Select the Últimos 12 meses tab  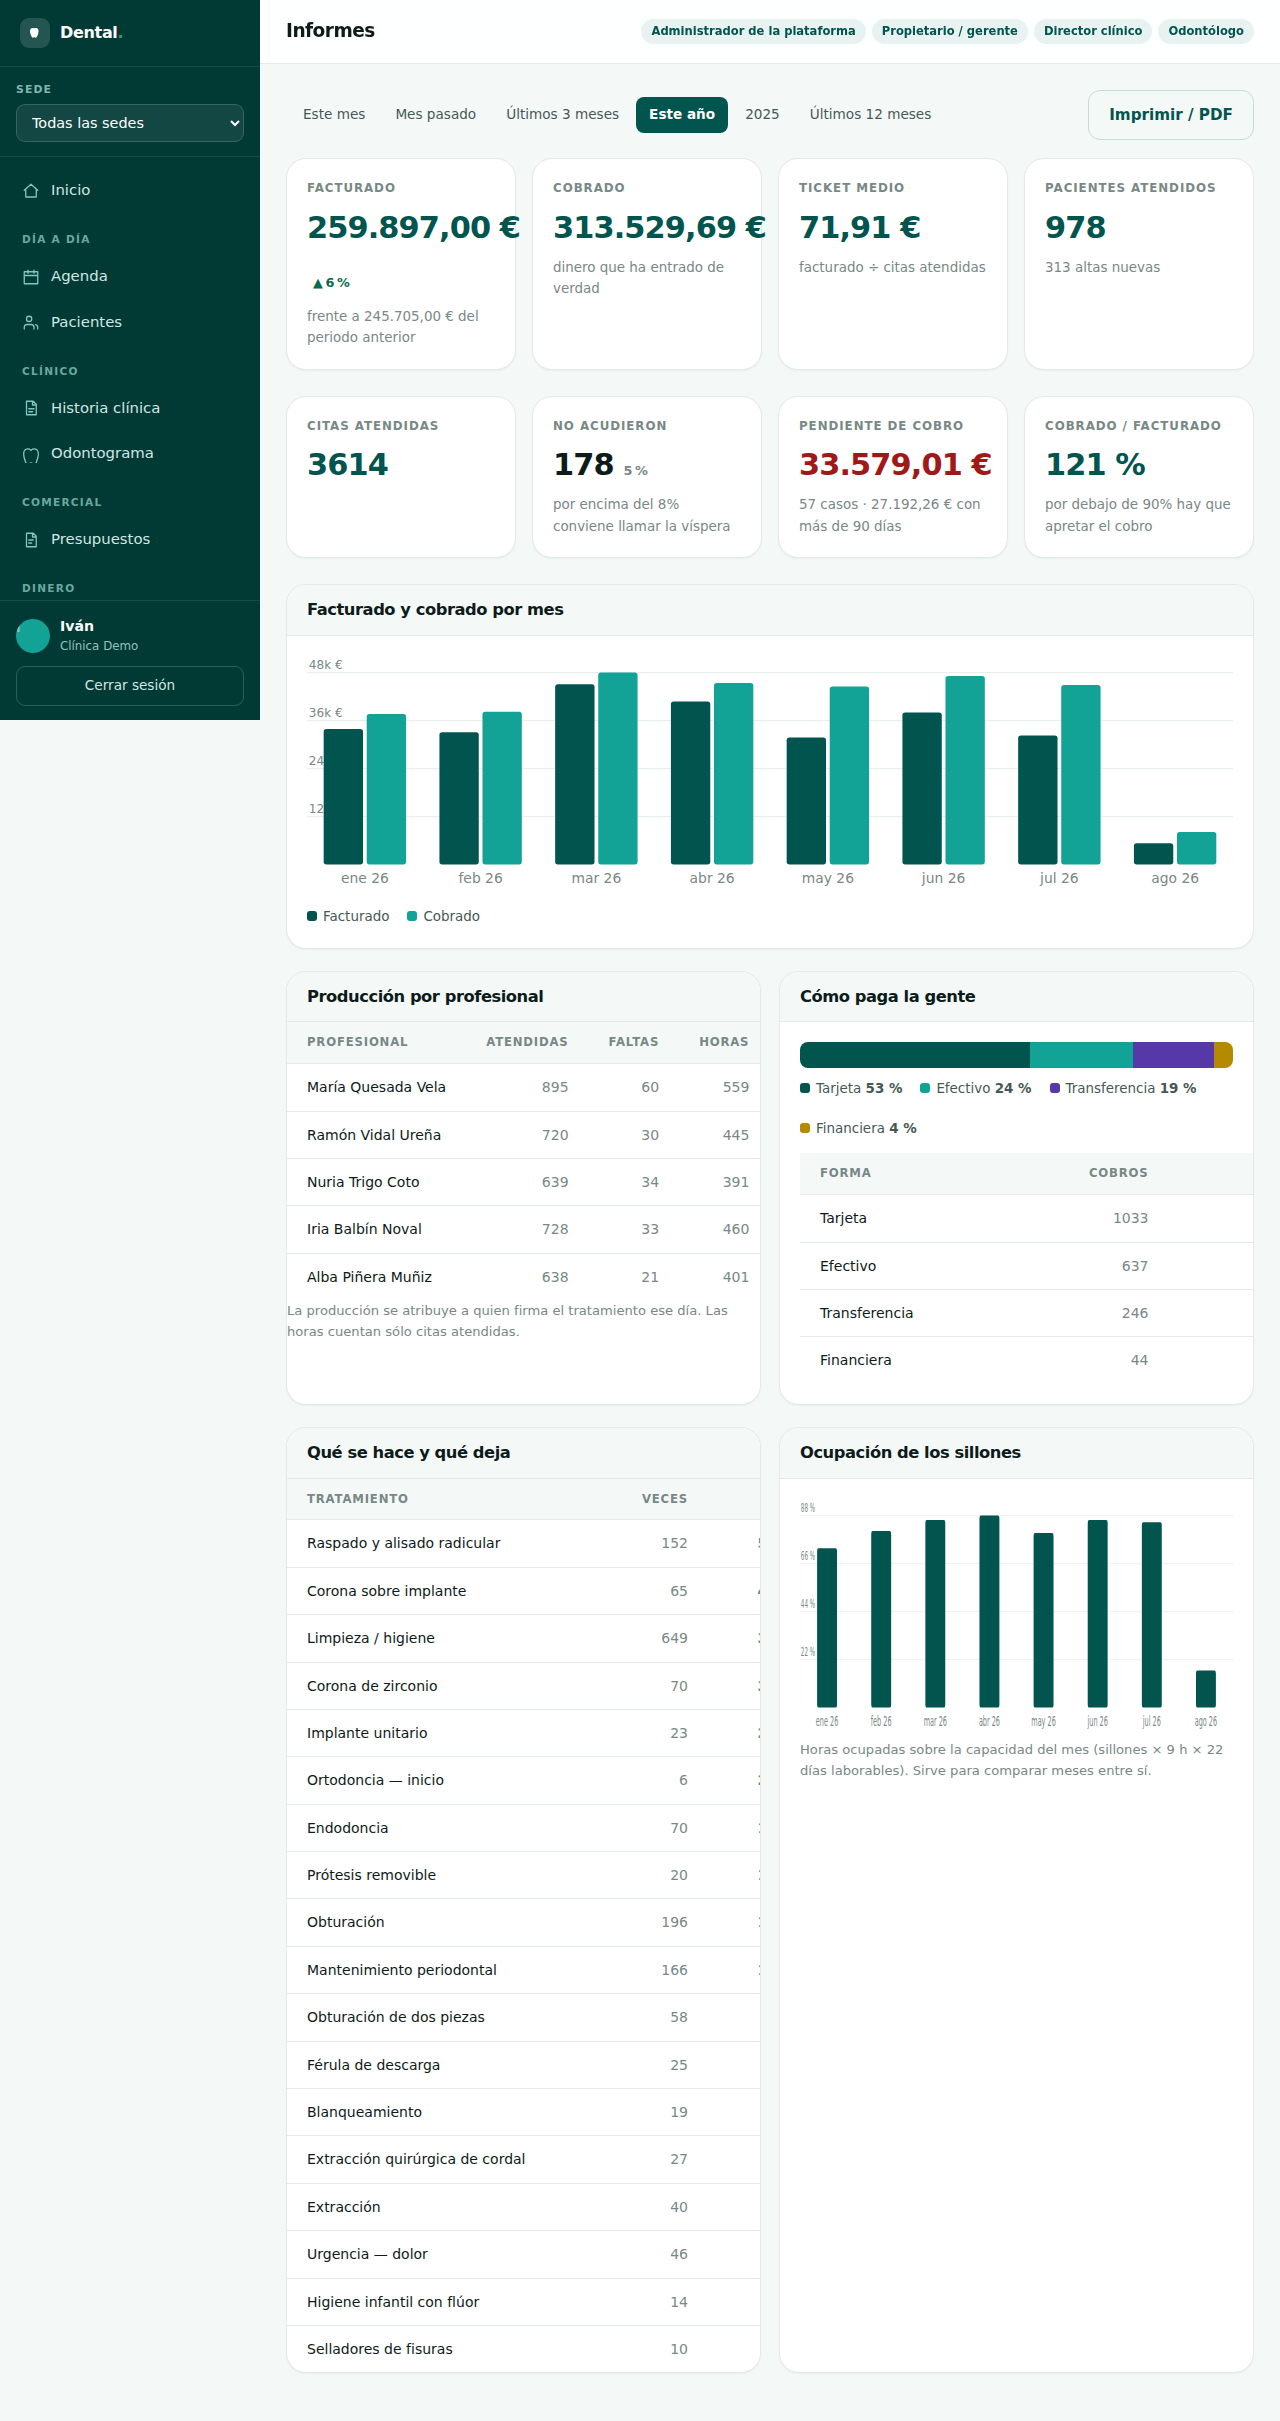[x=870, y=115]
